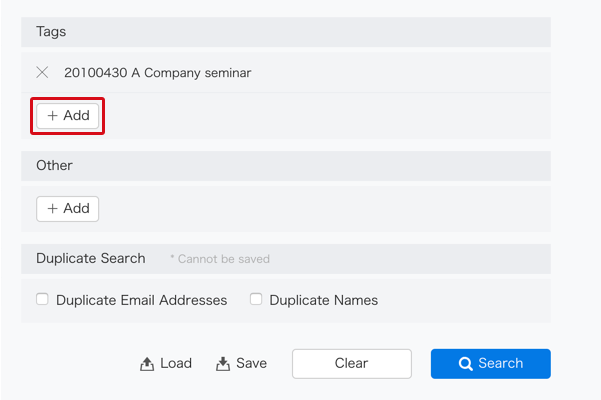Image resolution: width=601 pixels, height=400 pixels.
Task: Clear all search conditions
Action: pos(351,364)
